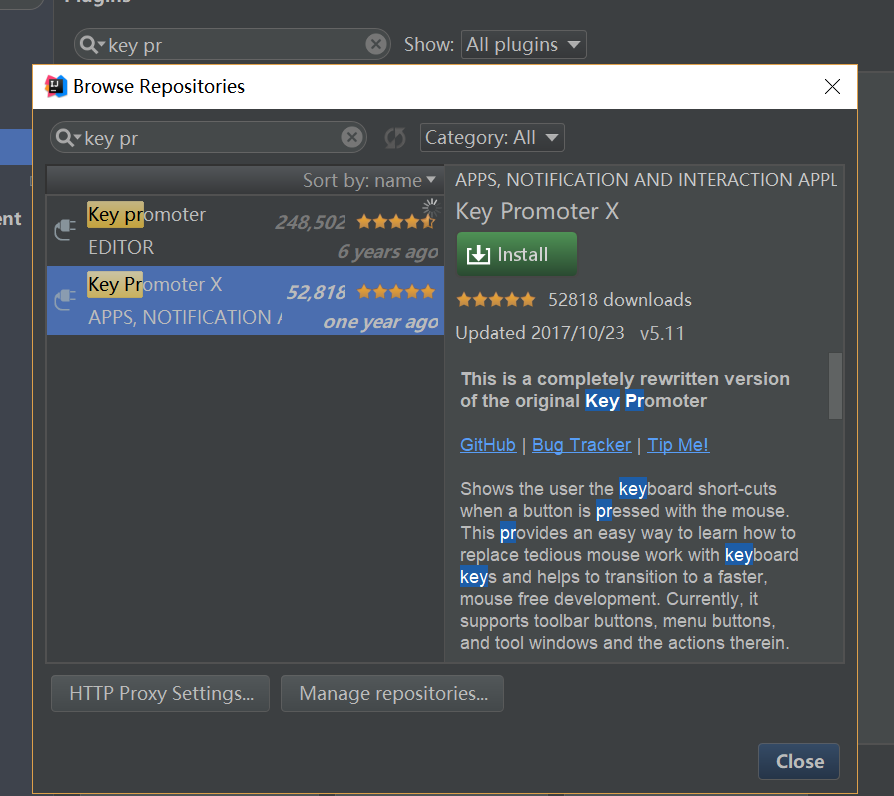Click the 'EDITOR' category label
This screenshot has width=894, height=796.
(121, 247)
